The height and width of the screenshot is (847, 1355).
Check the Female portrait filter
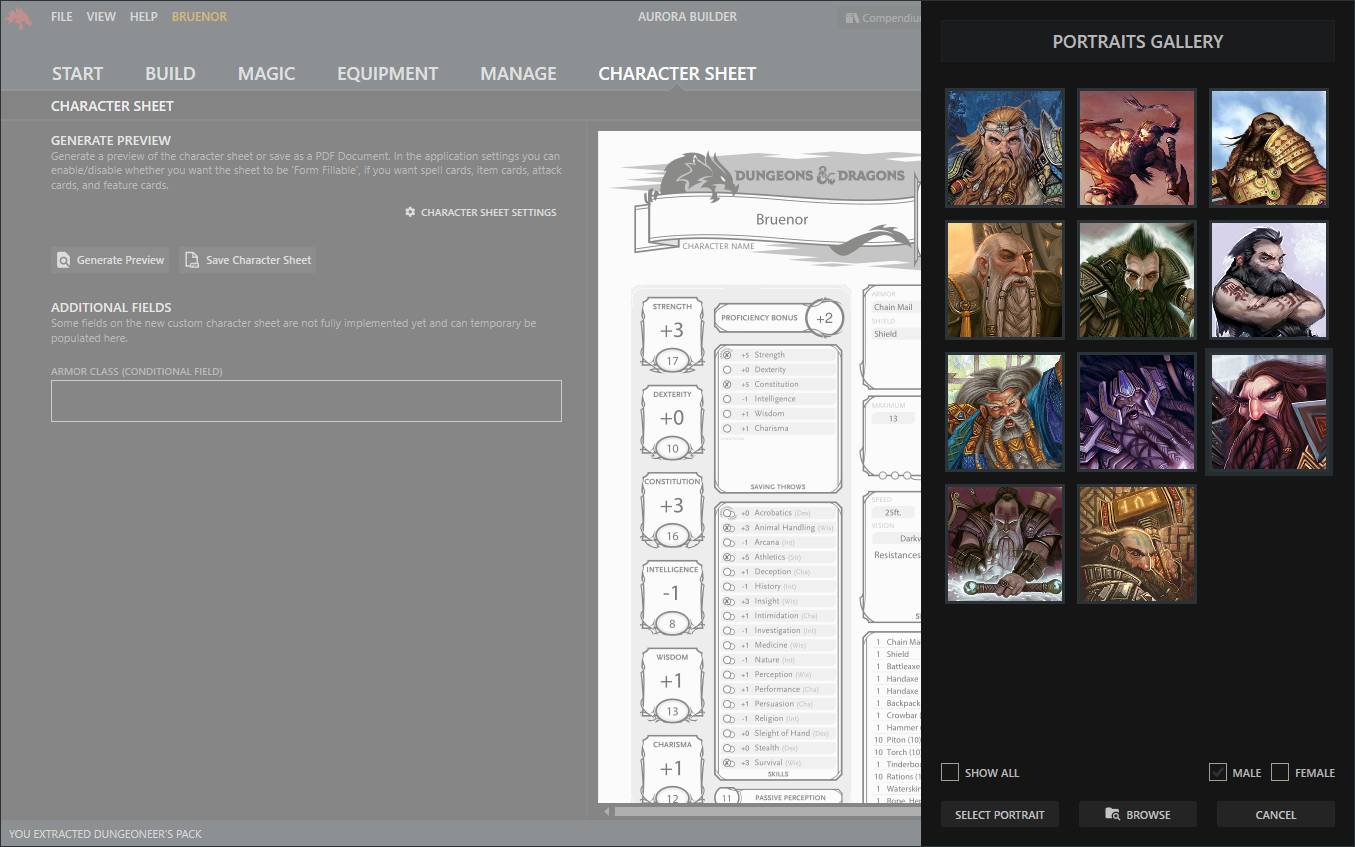point(1280,772)
